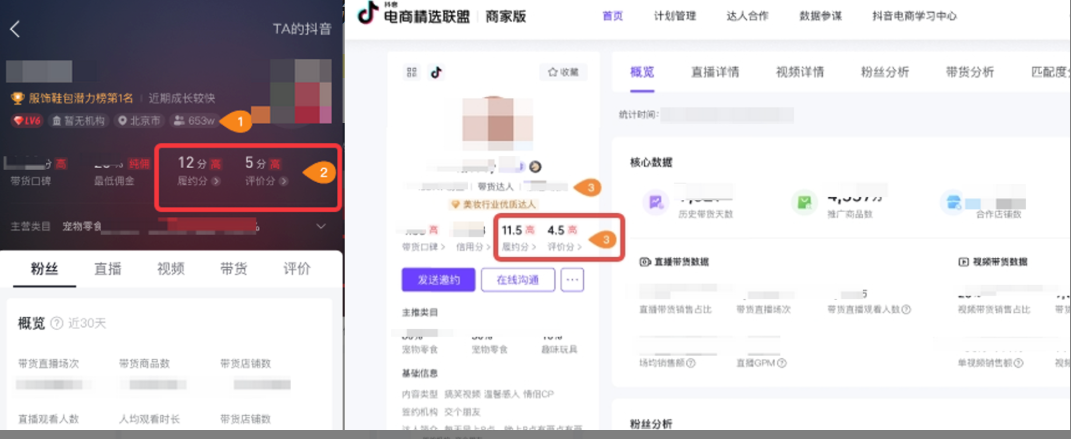Screen dimensions: 1071x439
Task: Switch to the 直播 tab
Action: coord(107,268)
